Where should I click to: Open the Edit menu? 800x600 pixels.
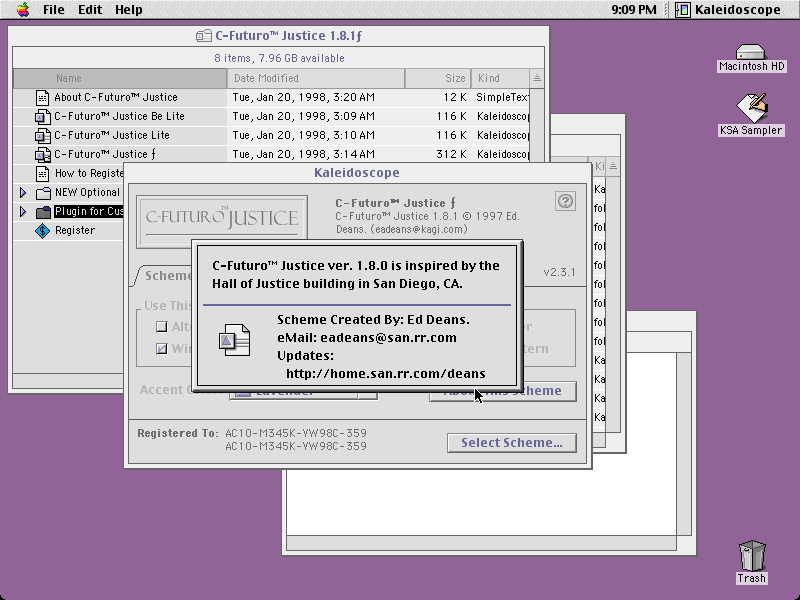[90, 10]
